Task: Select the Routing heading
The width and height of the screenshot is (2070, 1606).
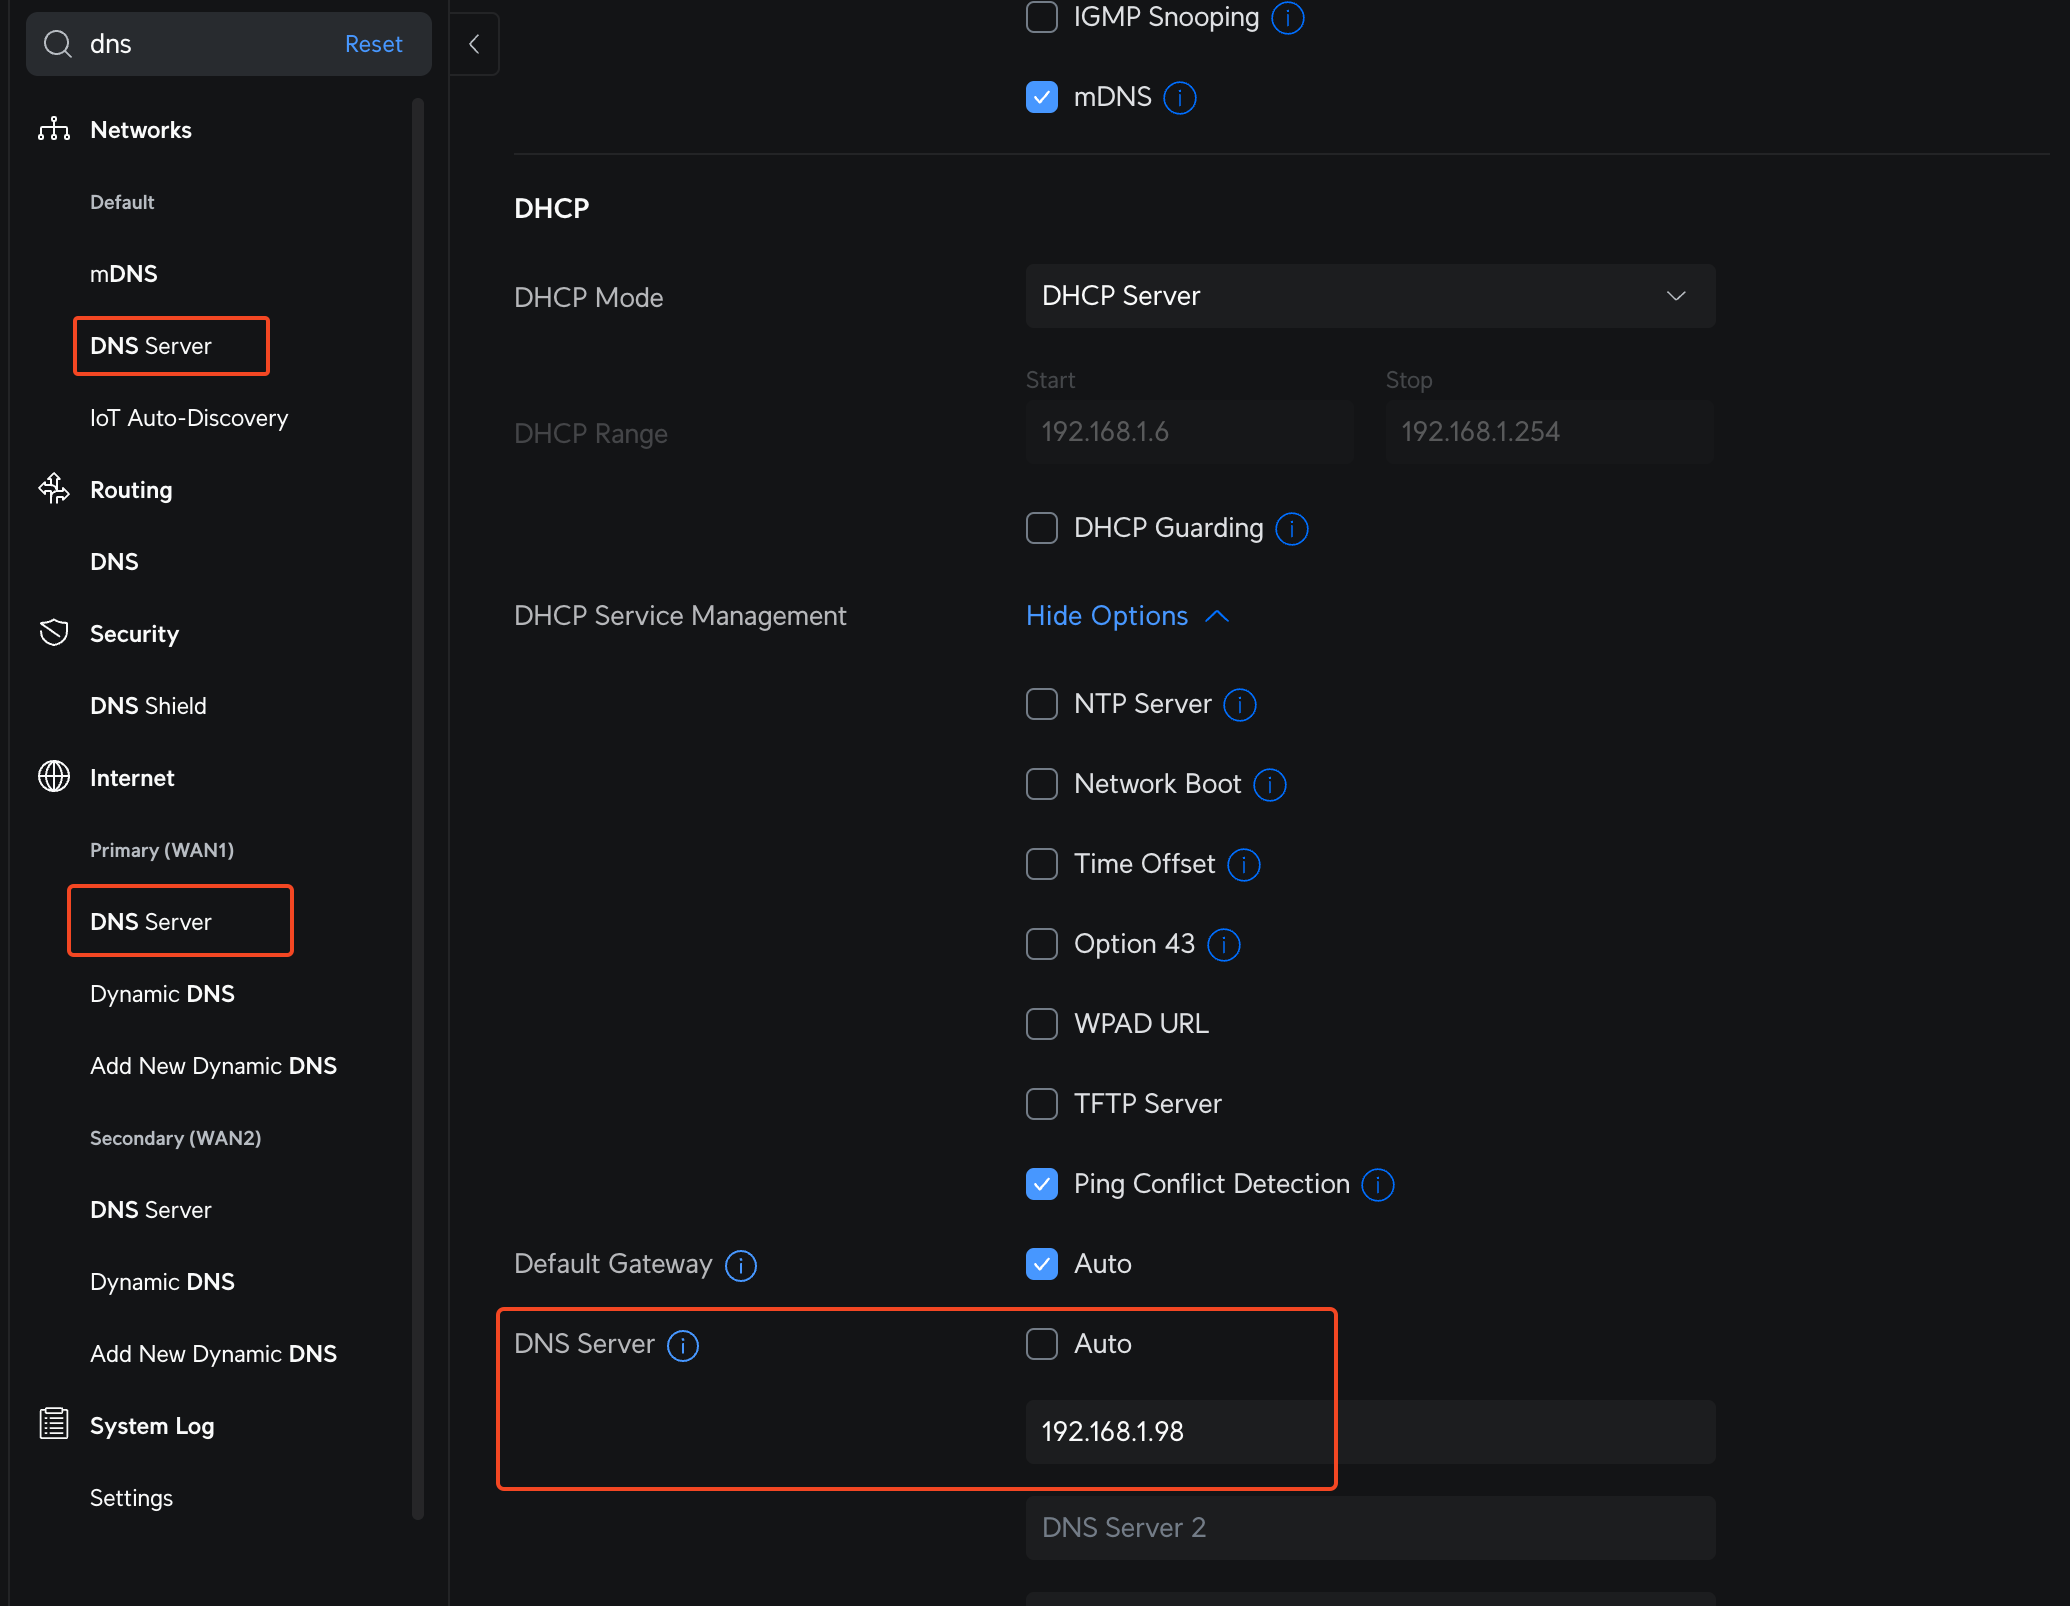Action: click(131, 490)
